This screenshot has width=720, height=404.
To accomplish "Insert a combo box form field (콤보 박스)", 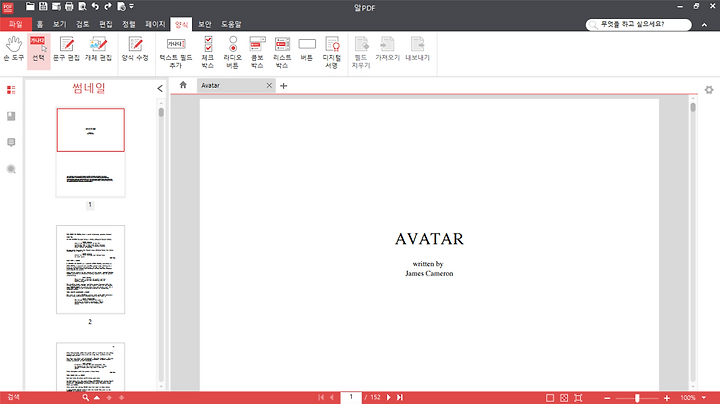I will click(257, 53).
